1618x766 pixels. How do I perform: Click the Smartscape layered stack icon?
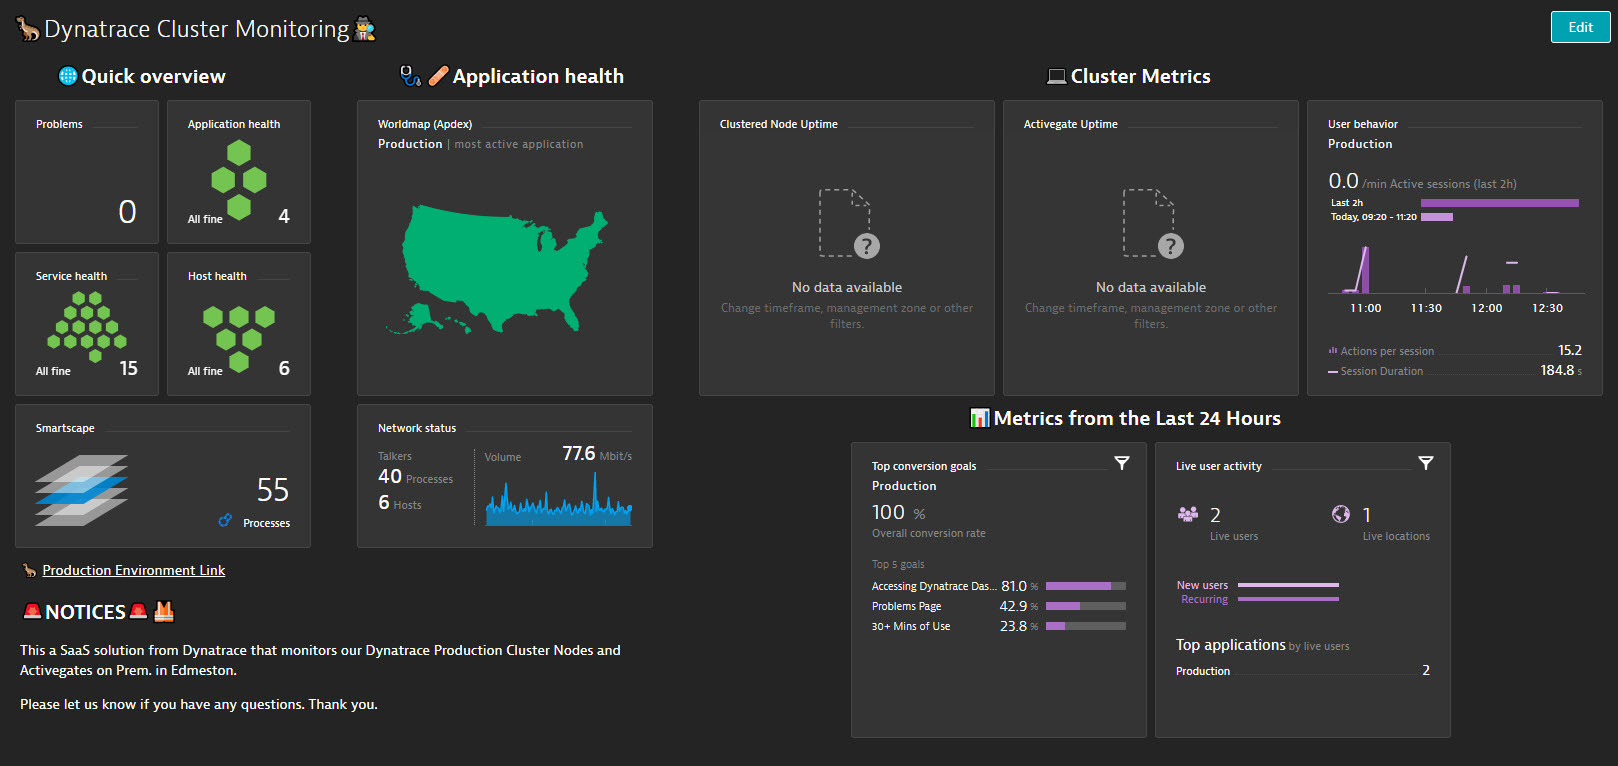tap(81, 490)
